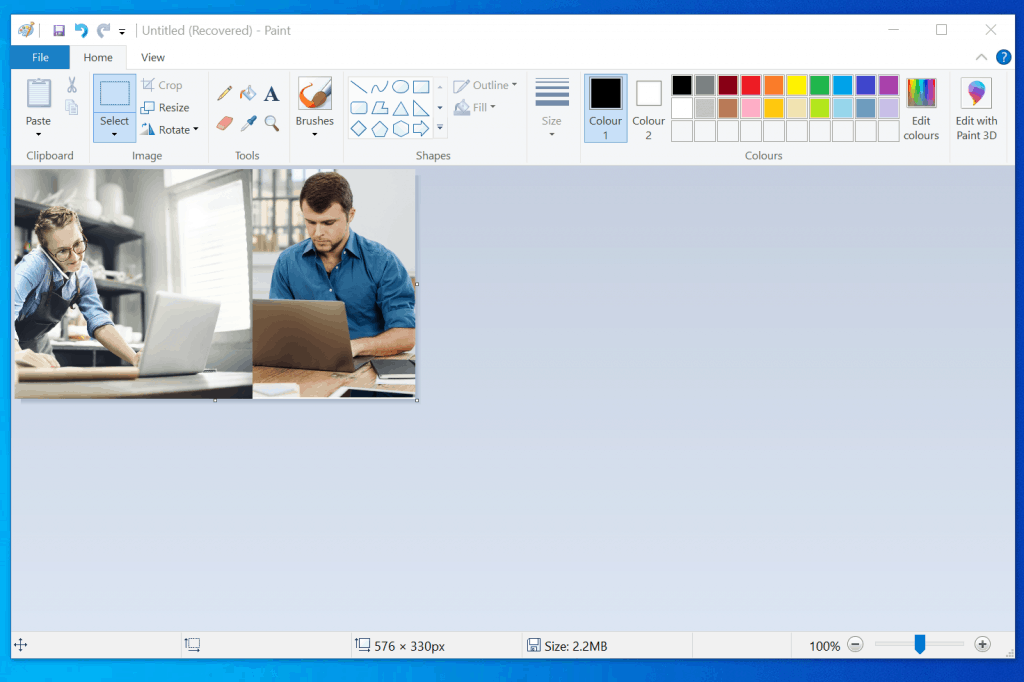Click Edit with Paint 3D
Viewport: 1024px width, 682px height.
[x=976, y=108]
